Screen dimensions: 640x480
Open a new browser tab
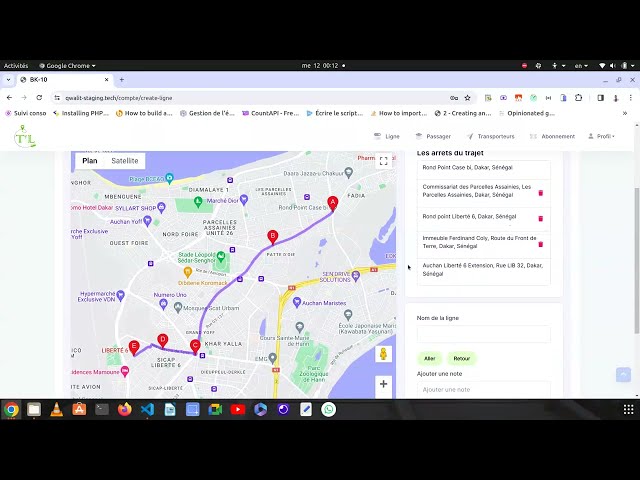(122, 80)
